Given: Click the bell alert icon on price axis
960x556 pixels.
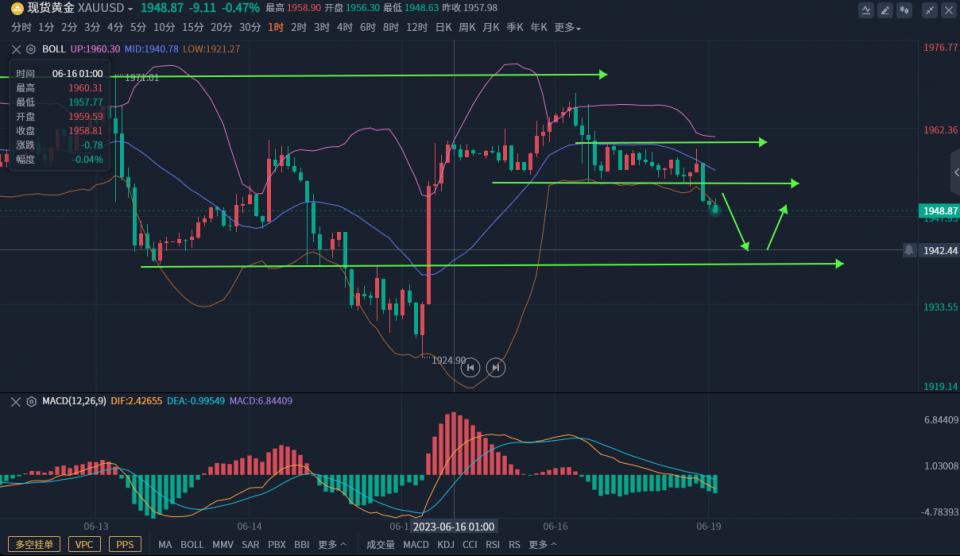Looking at the screenshot, I should (x=909, y=250).
